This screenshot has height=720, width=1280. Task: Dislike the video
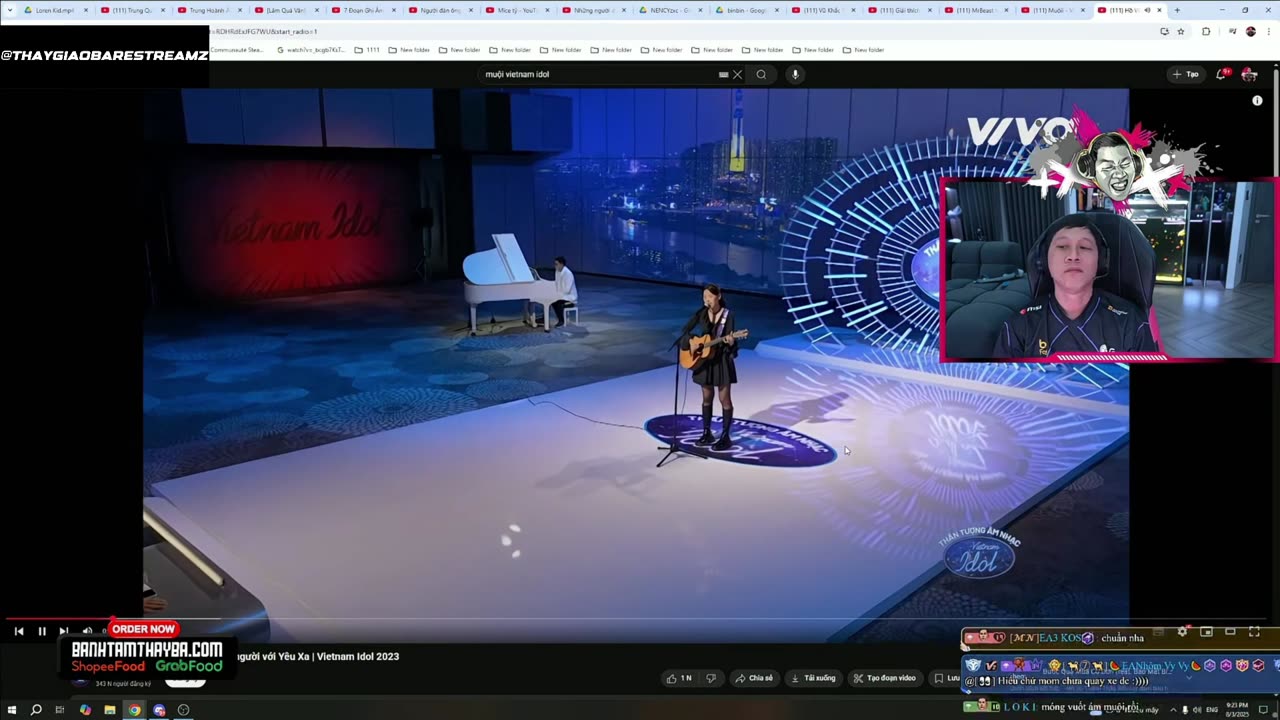click(x=711, y=678)
